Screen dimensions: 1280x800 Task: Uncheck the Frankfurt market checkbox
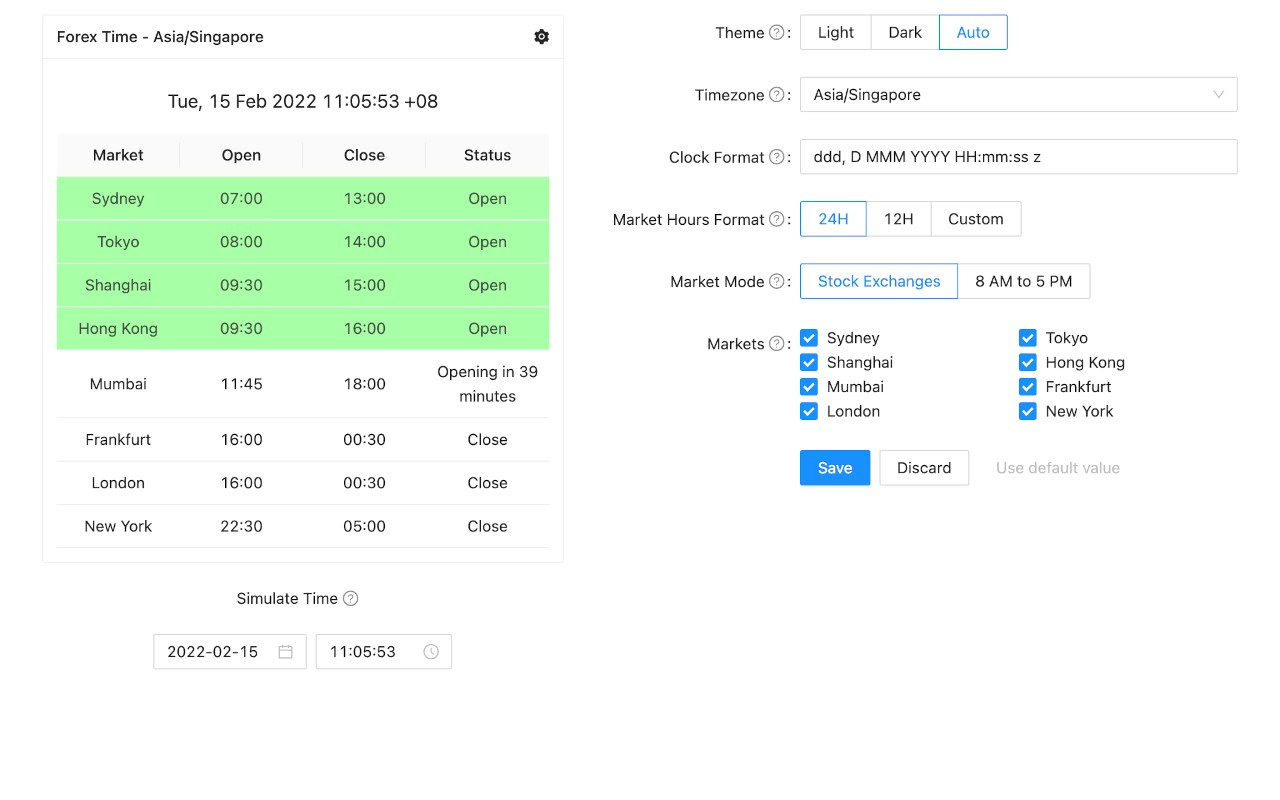point(1028,387)
